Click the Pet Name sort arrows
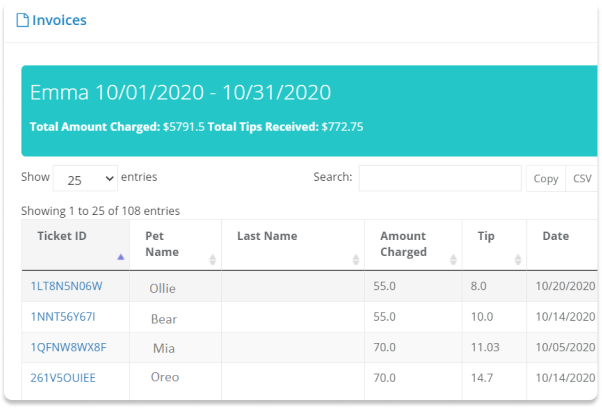The width and height of the screenshot is (602, 408). coord(212,259)
